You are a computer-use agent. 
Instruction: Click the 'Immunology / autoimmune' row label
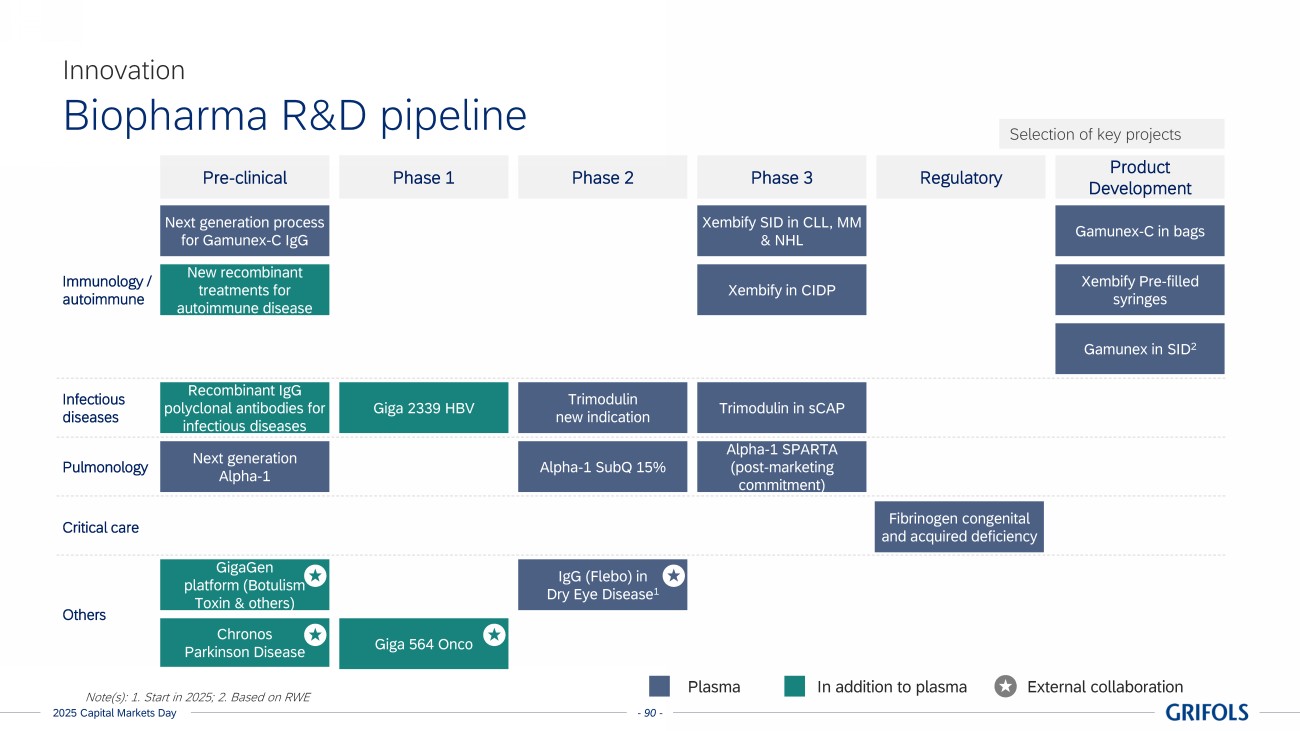pos(107,290)
